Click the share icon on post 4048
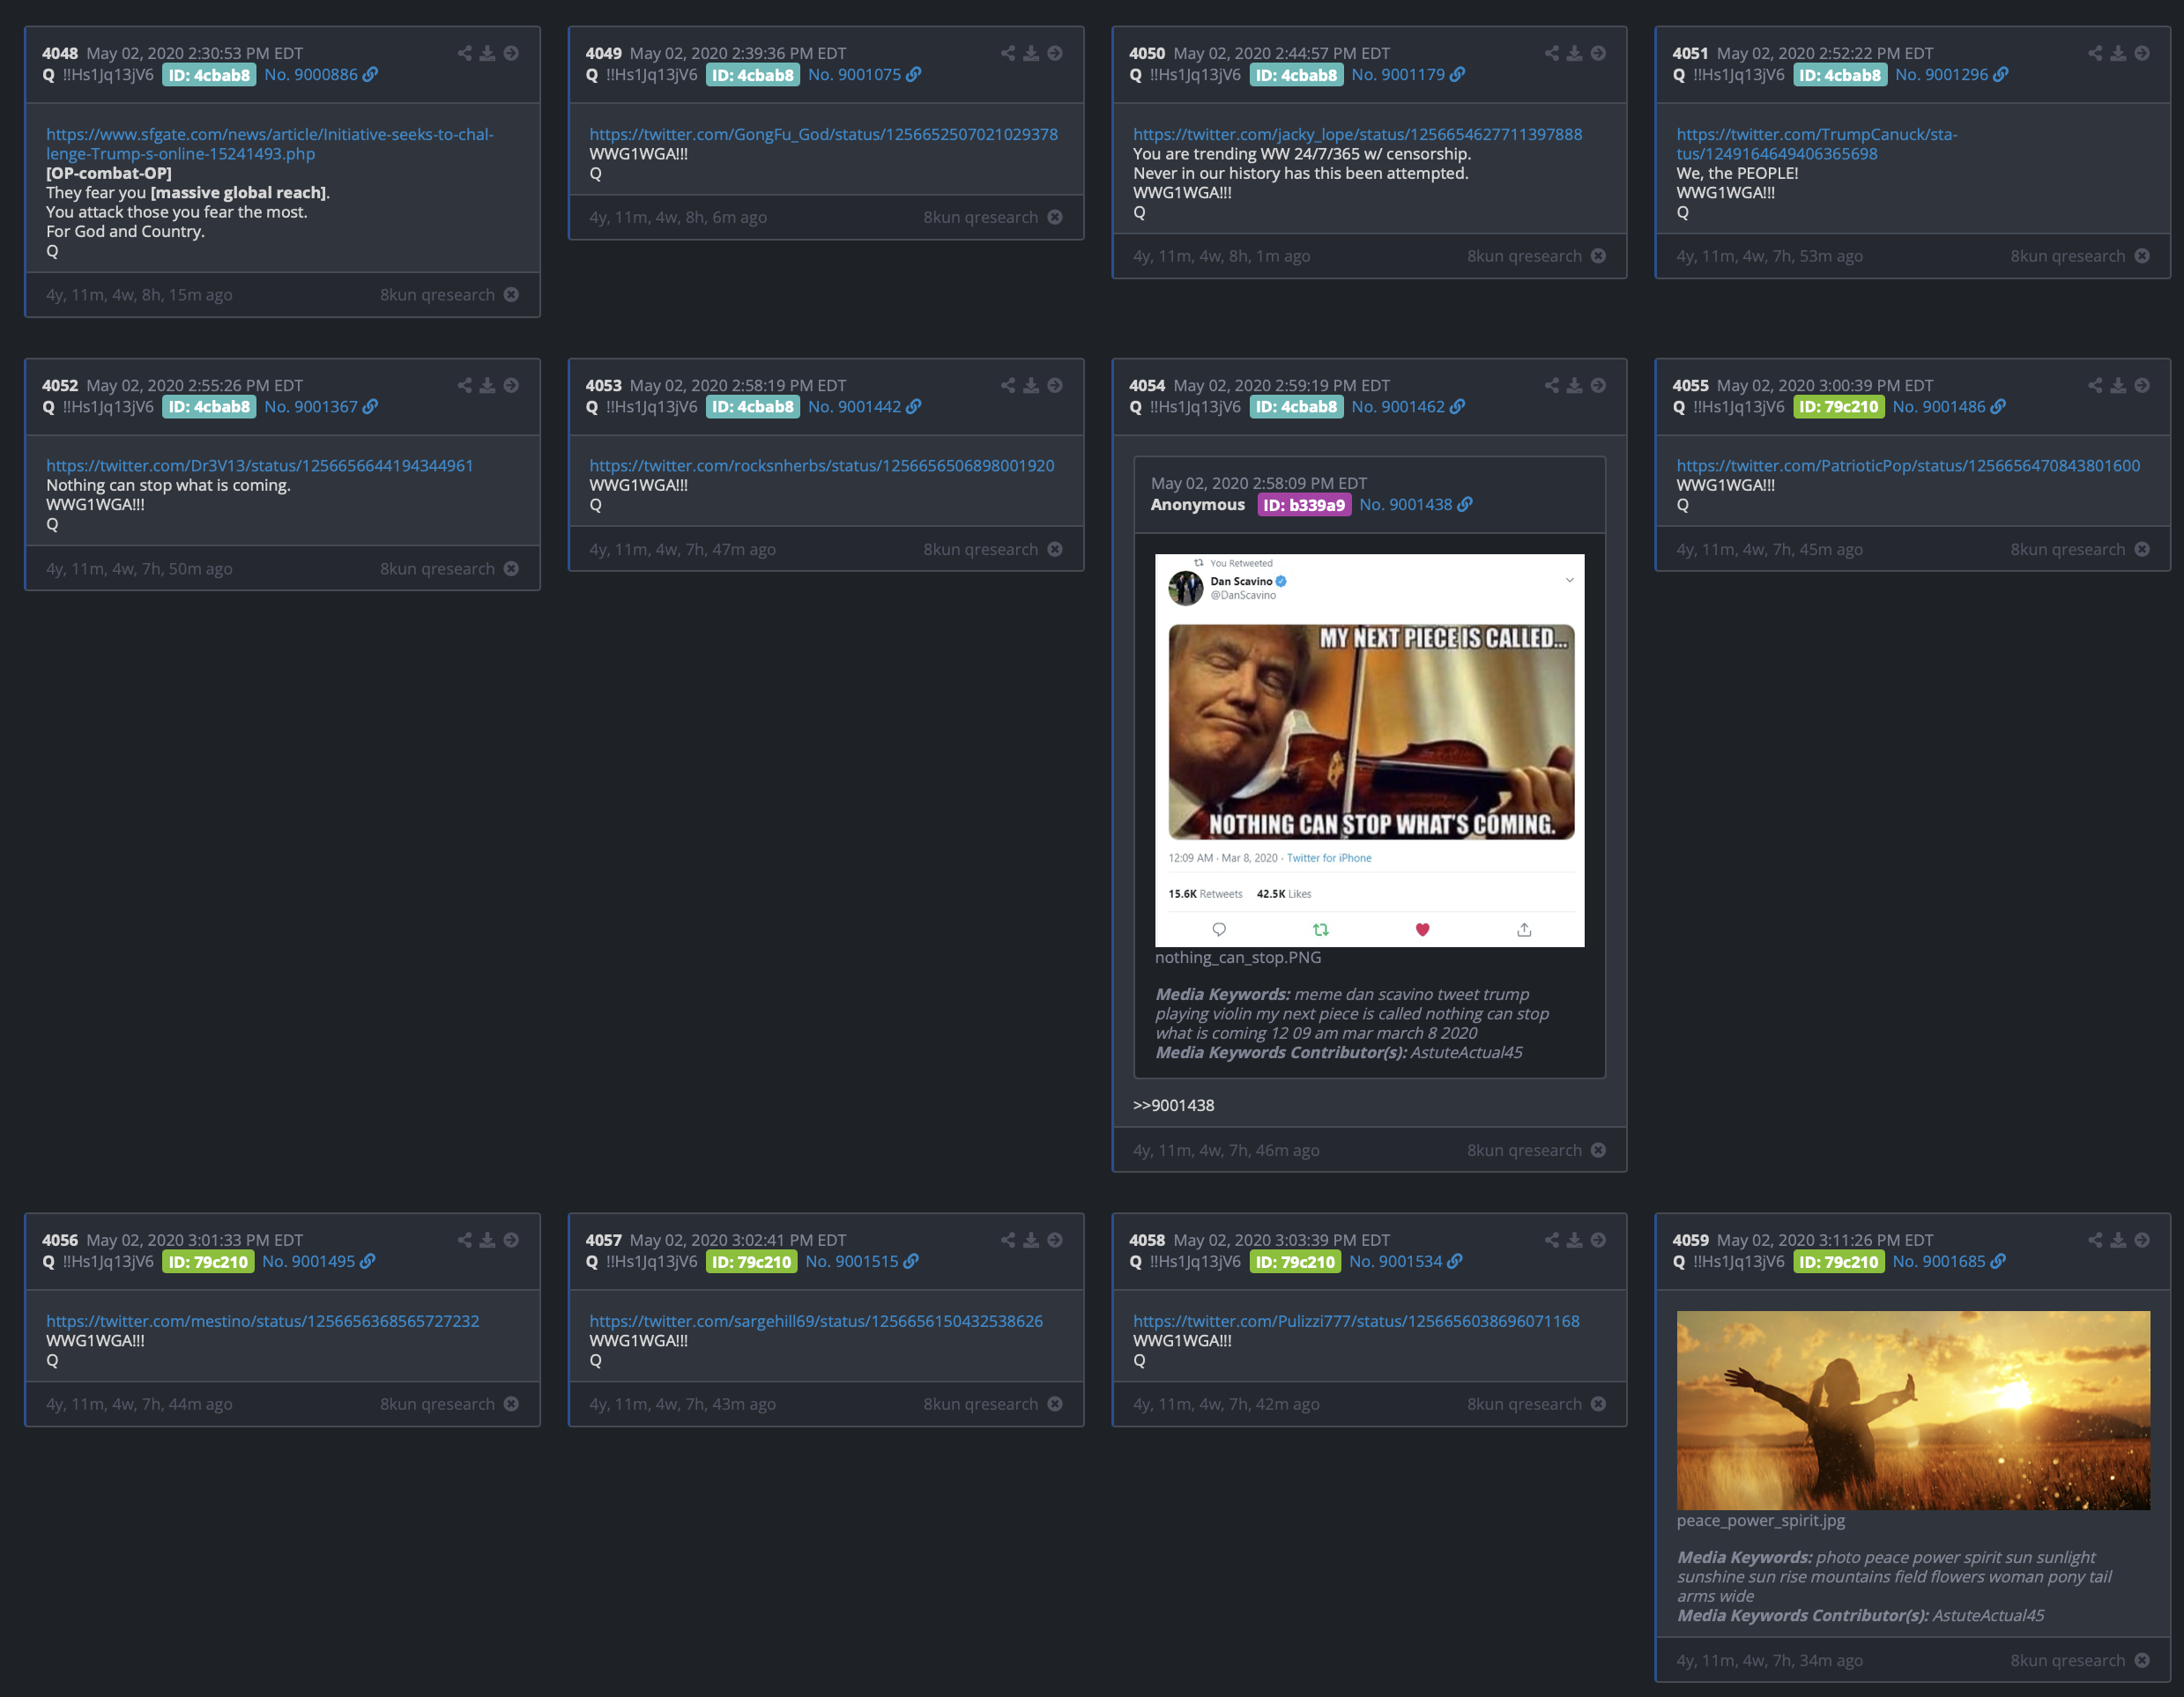The height and width of the screenshot is (1697, 2184). pos(464,53)
